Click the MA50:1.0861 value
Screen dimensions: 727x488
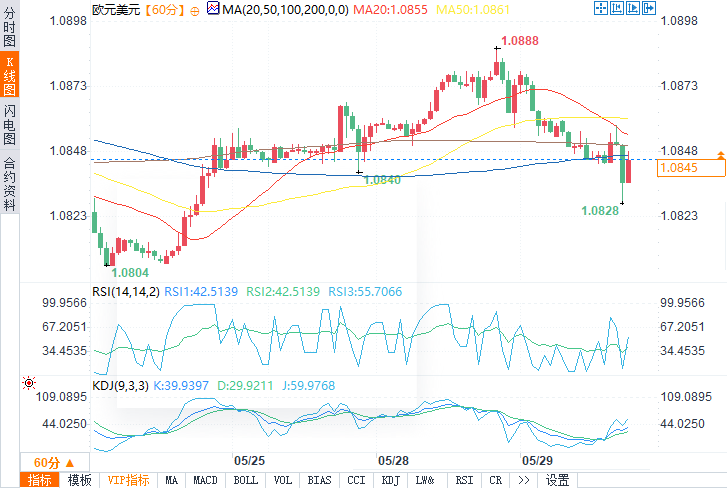[473, 10]
